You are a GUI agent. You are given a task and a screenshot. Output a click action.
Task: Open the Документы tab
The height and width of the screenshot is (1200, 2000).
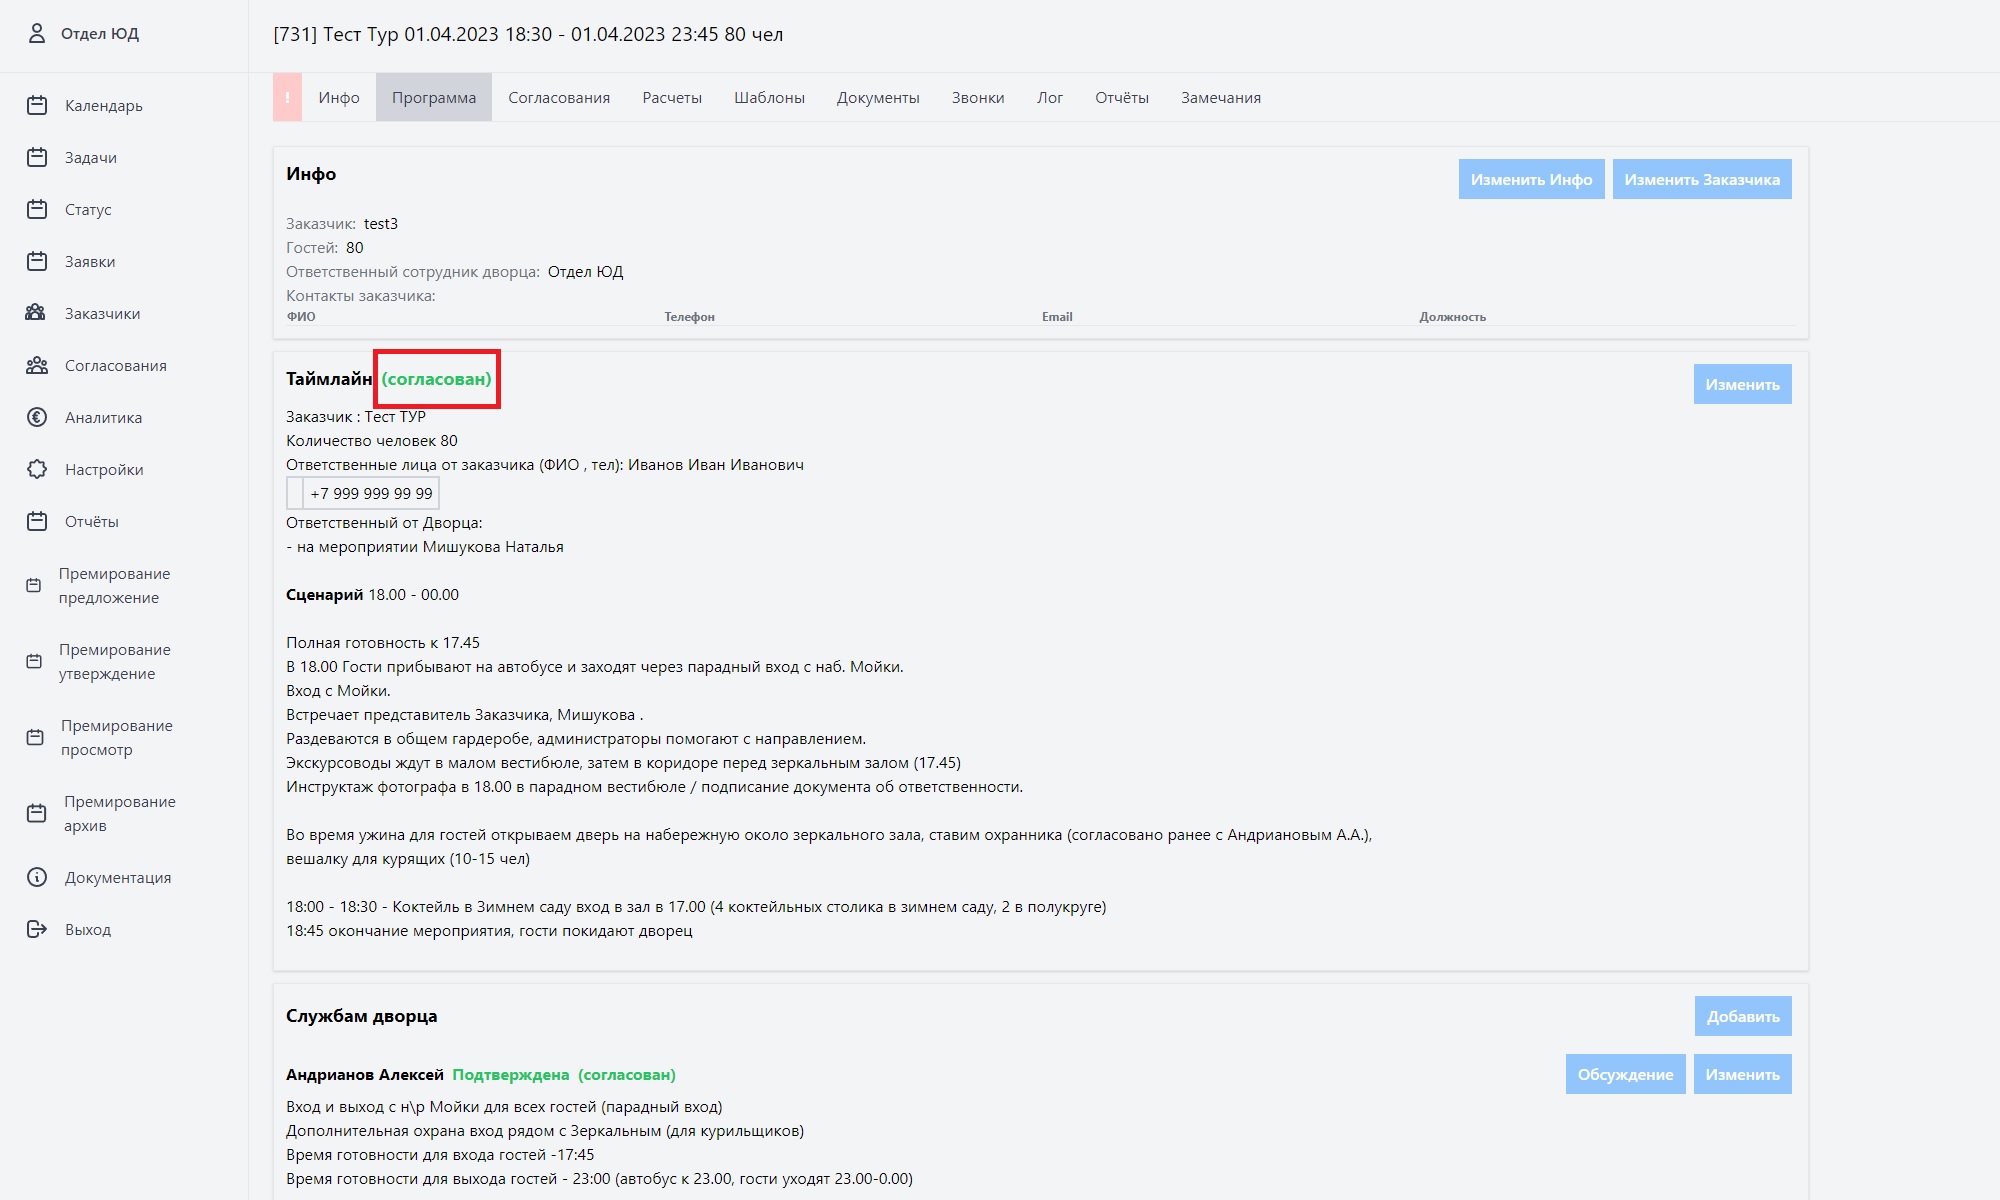pos(878,97)
